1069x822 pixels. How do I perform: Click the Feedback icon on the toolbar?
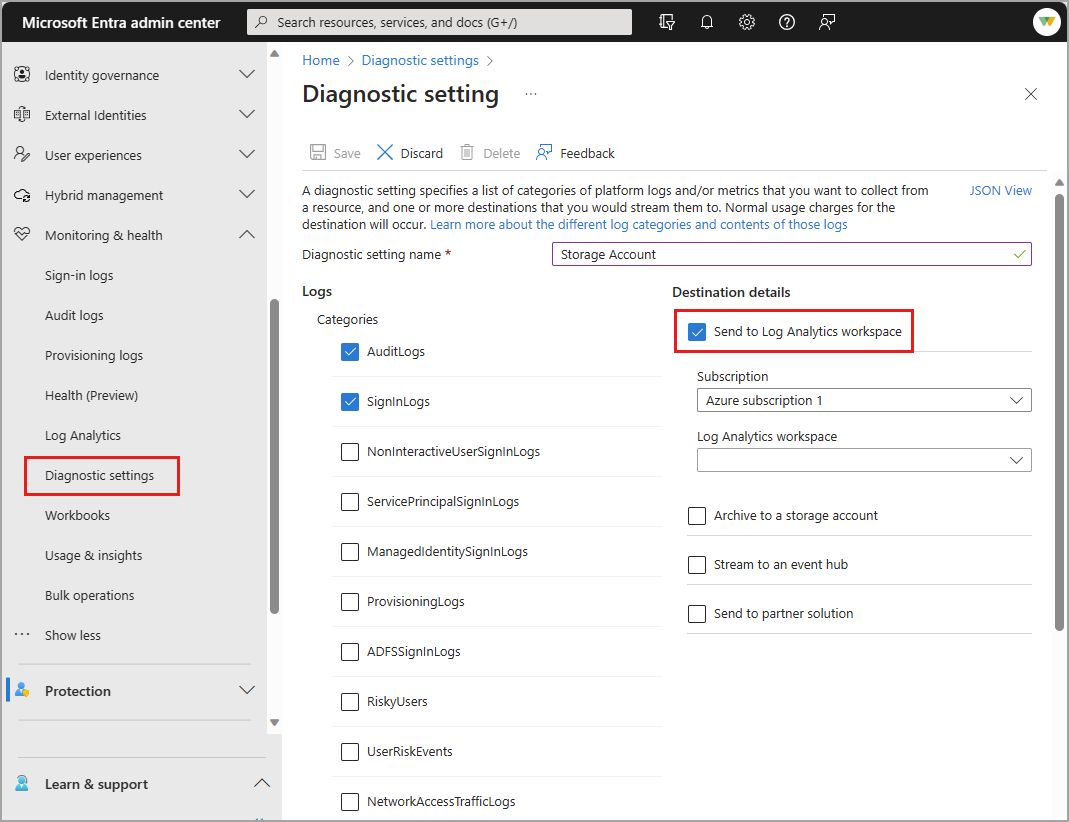tap(575, 152)
